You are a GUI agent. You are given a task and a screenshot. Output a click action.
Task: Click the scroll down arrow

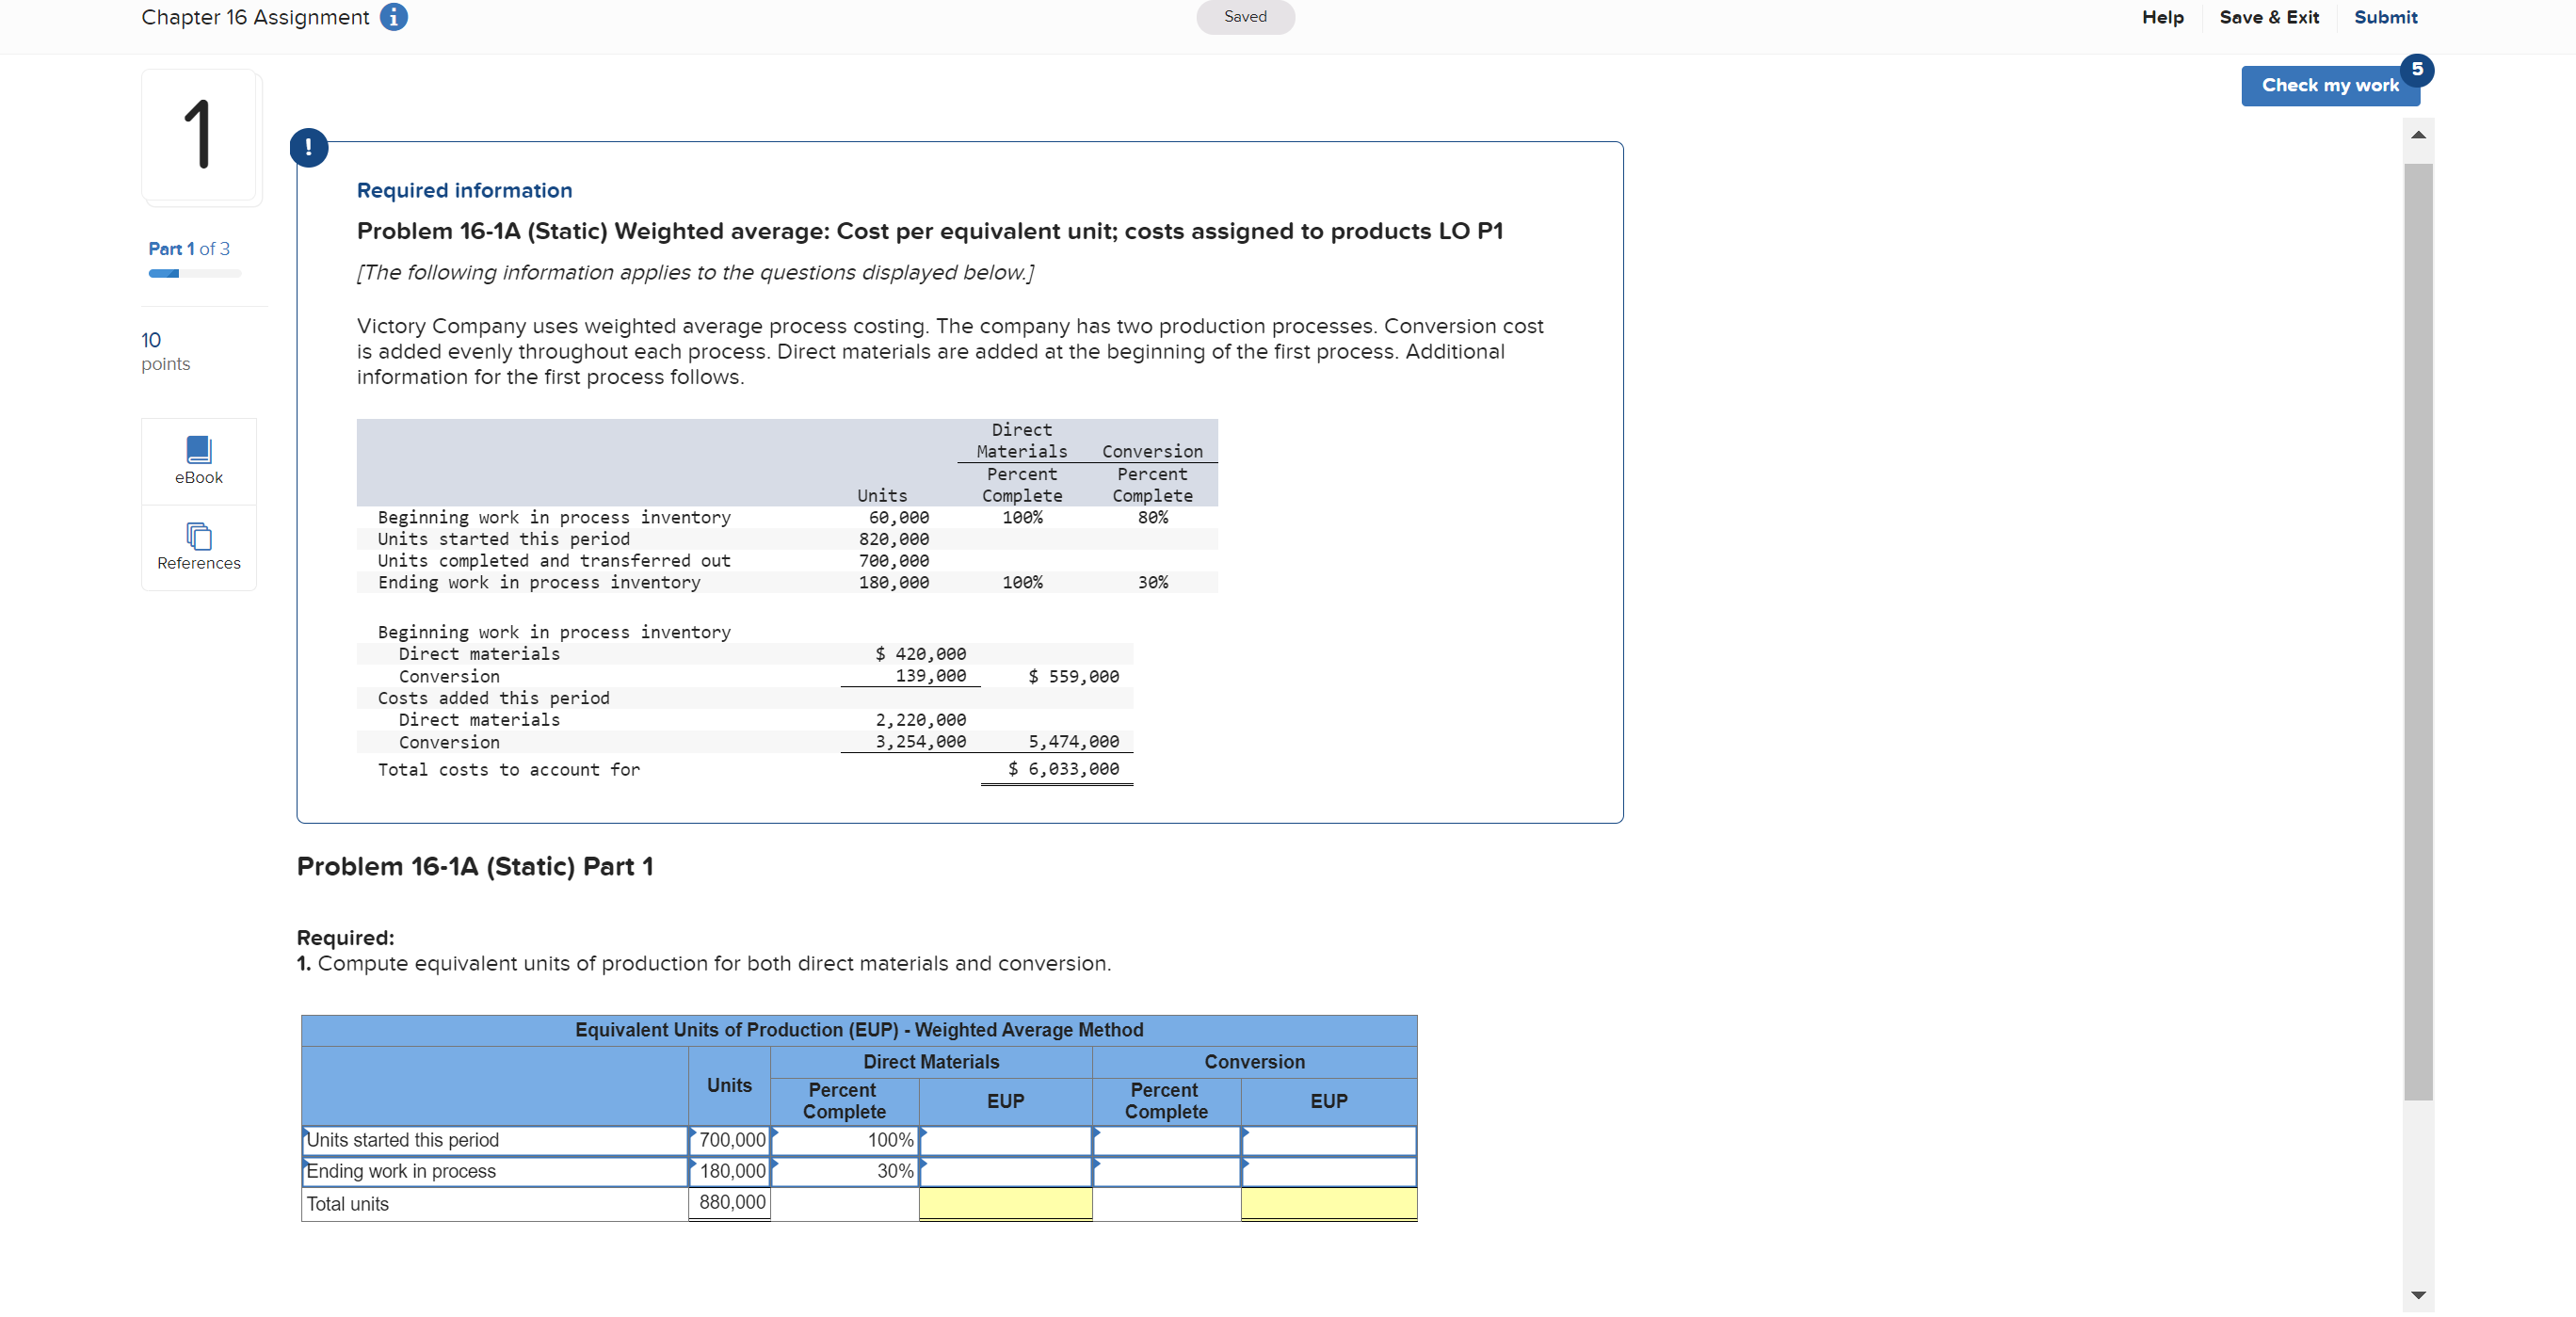point(2417,1294)
